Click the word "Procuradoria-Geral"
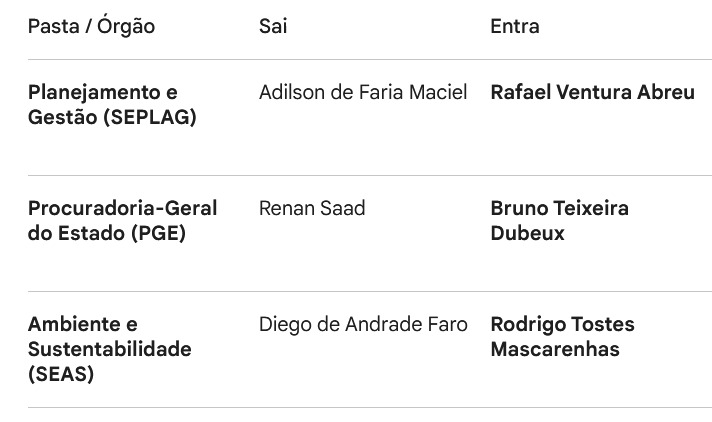 pos(122,209)
